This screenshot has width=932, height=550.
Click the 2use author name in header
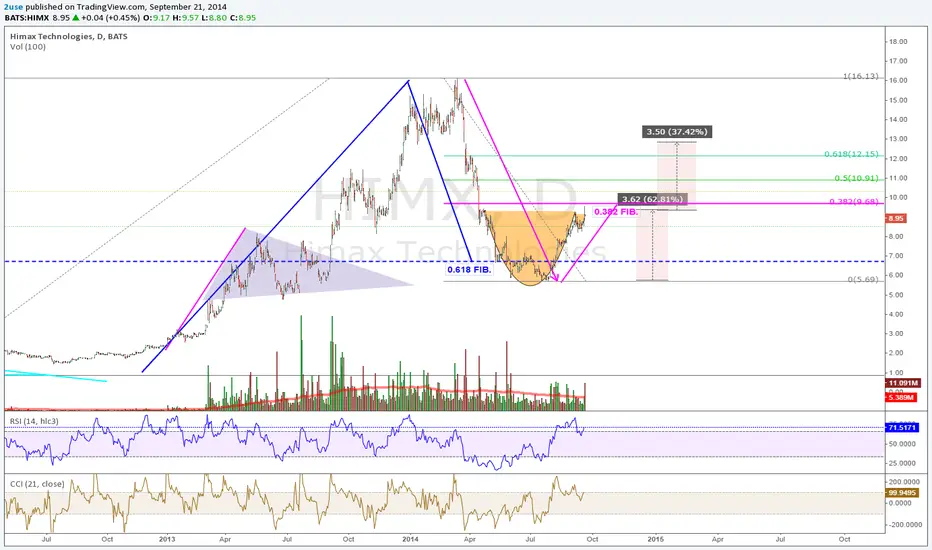14,7
